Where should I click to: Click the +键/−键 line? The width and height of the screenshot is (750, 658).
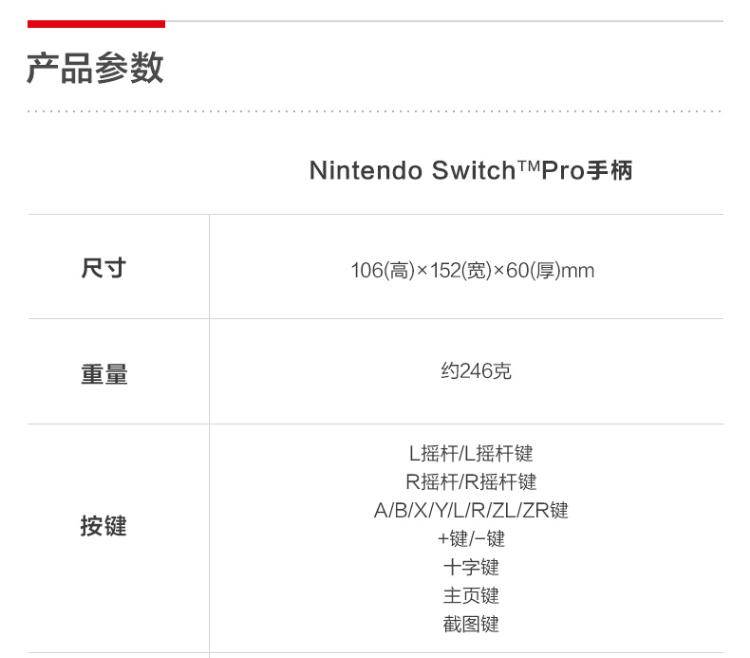coord(471,539)
